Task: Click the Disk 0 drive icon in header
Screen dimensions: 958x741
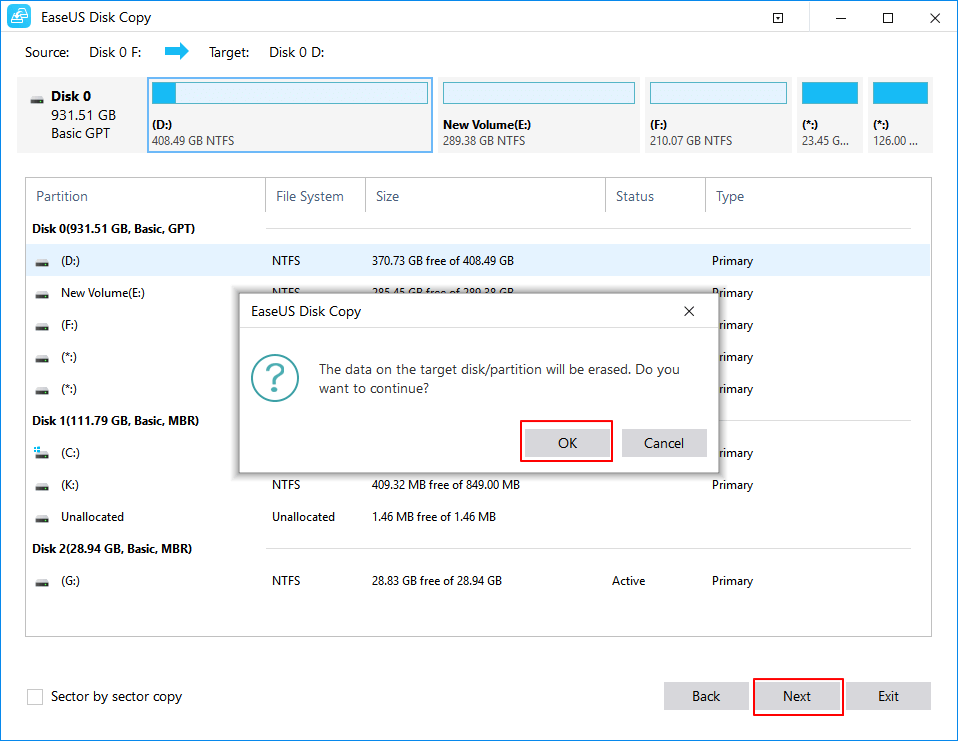Action: pos(37,99)
